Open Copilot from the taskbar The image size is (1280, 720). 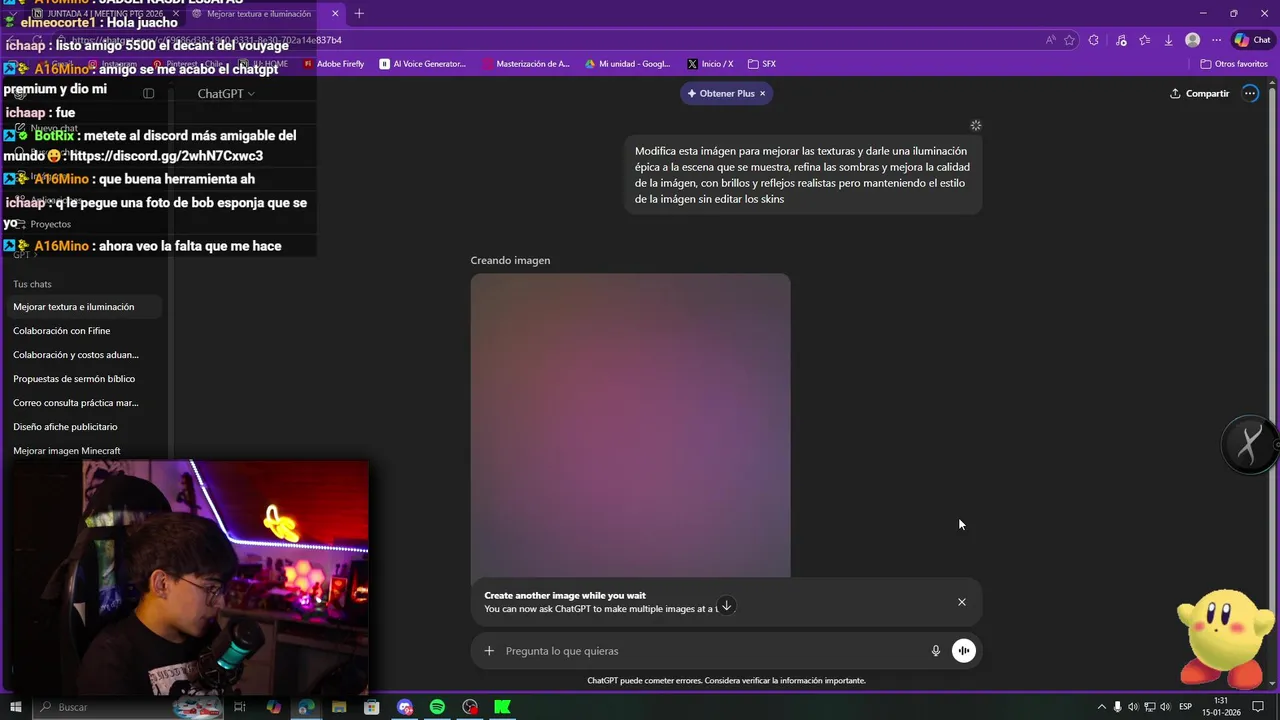[273, 707]
